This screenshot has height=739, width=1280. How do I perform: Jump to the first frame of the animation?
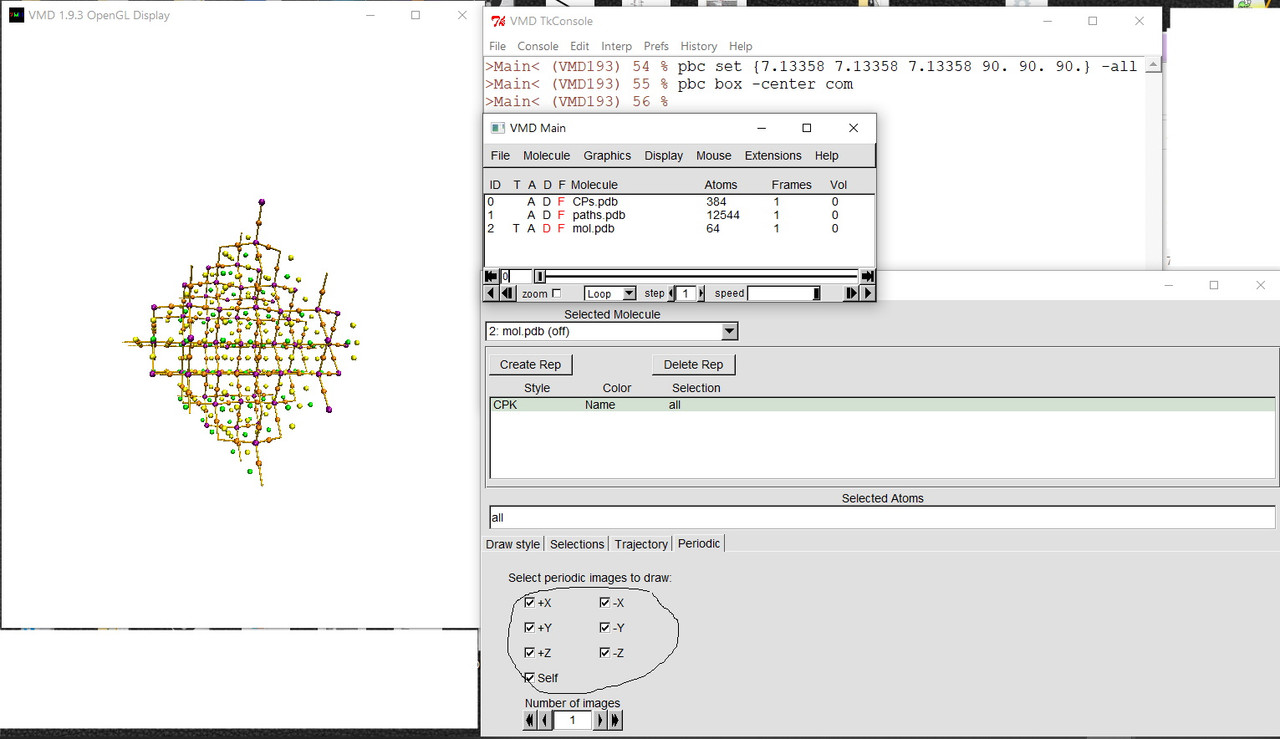coord(491,276)
